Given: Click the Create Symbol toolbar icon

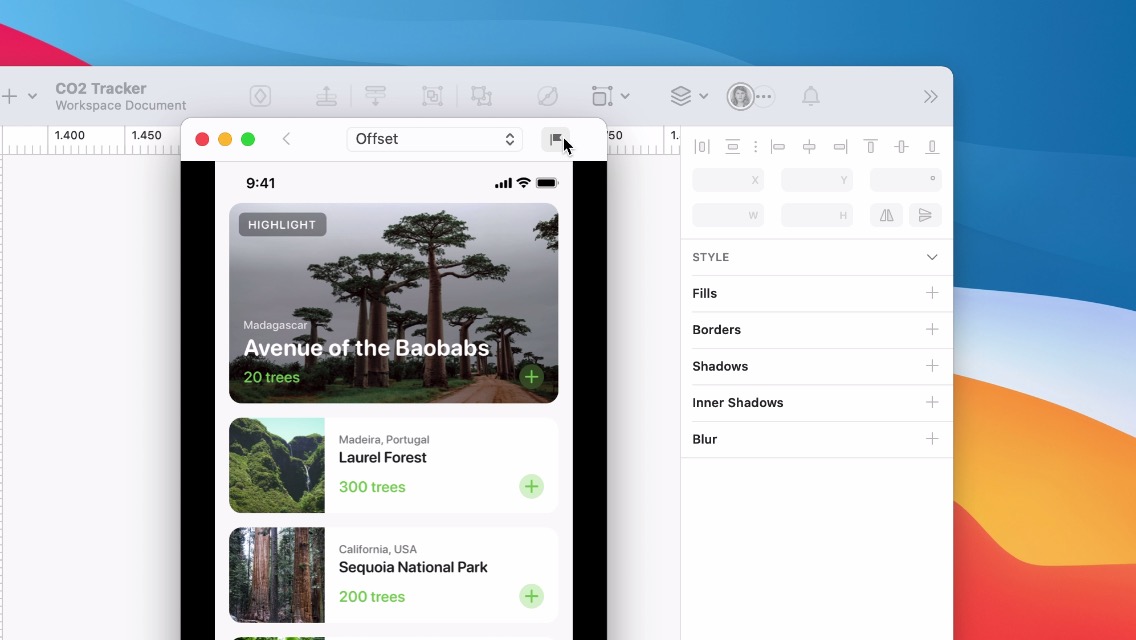Looking at the screenshot, I should click(x=260, y=96).
